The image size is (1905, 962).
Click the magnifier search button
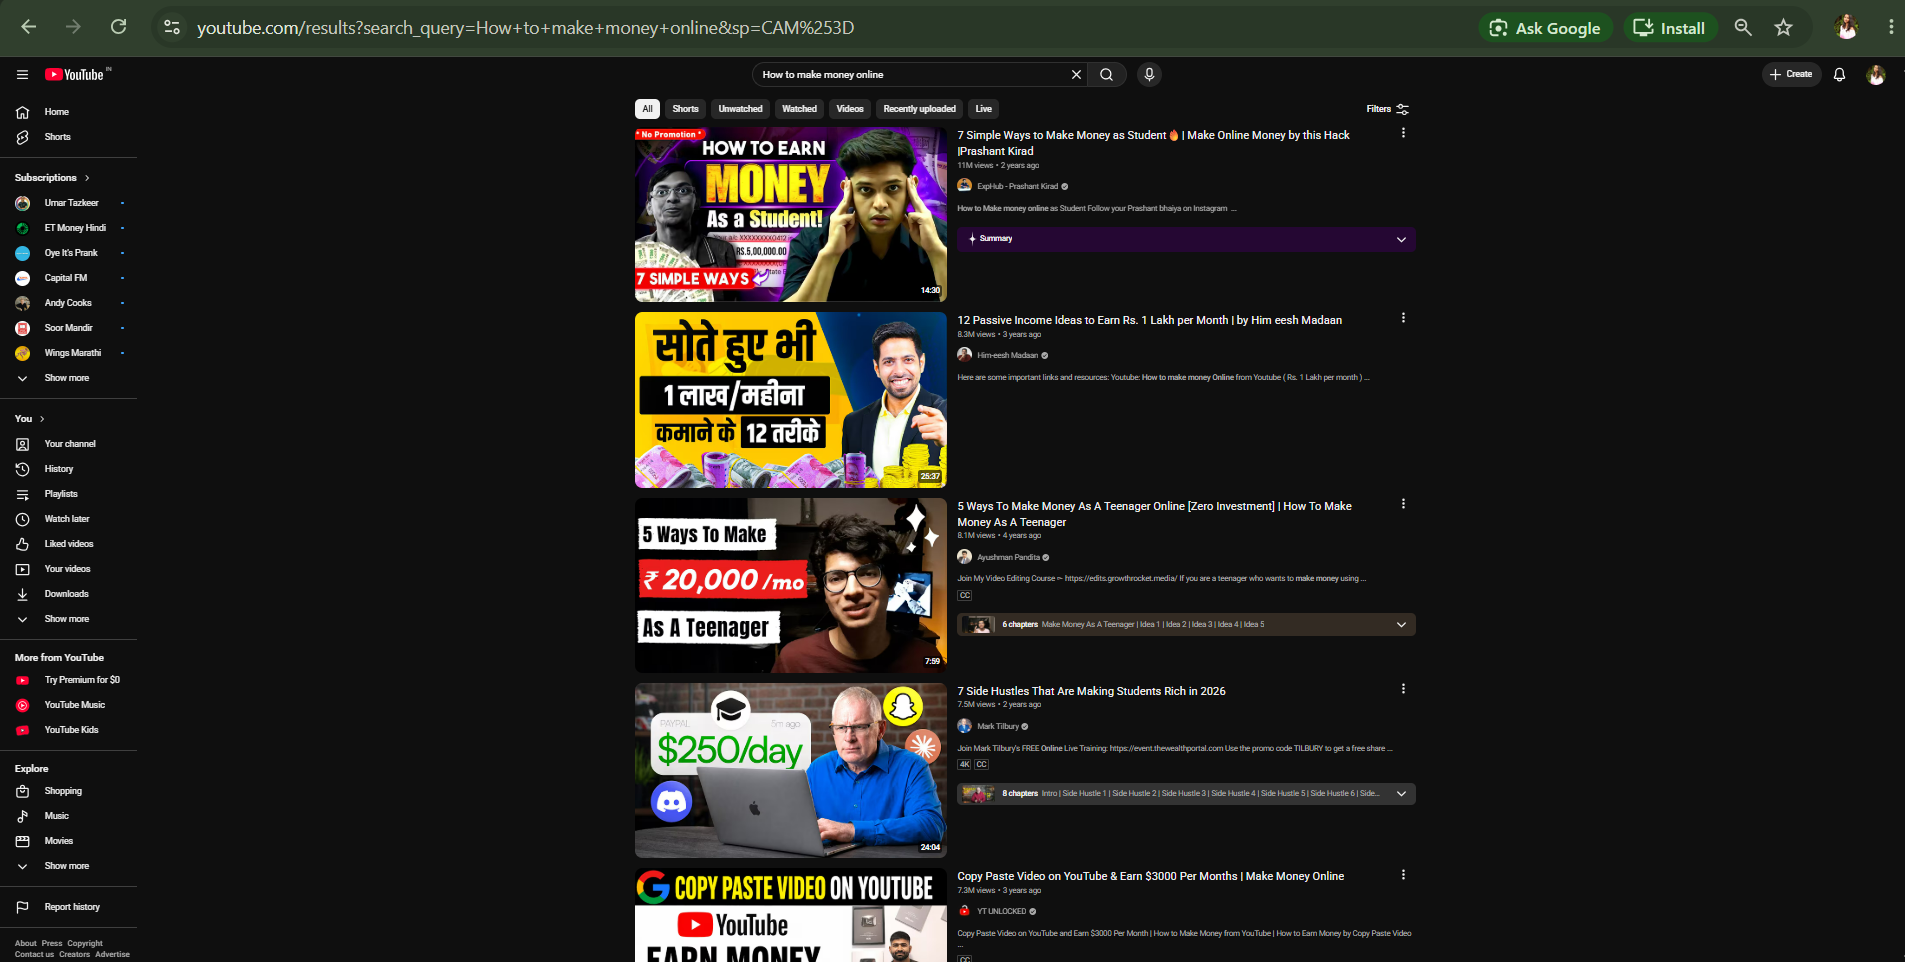[1107, 75]
